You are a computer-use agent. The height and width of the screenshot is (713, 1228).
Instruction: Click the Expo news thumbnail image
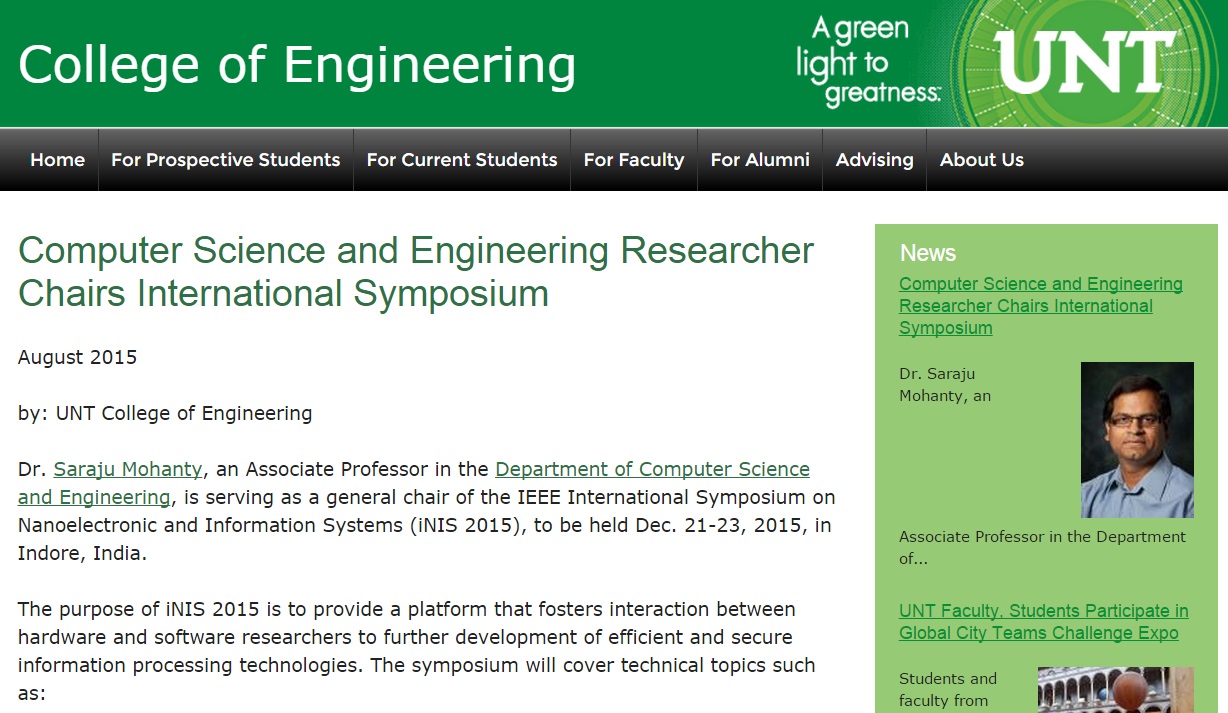(x=1116, y=690)
